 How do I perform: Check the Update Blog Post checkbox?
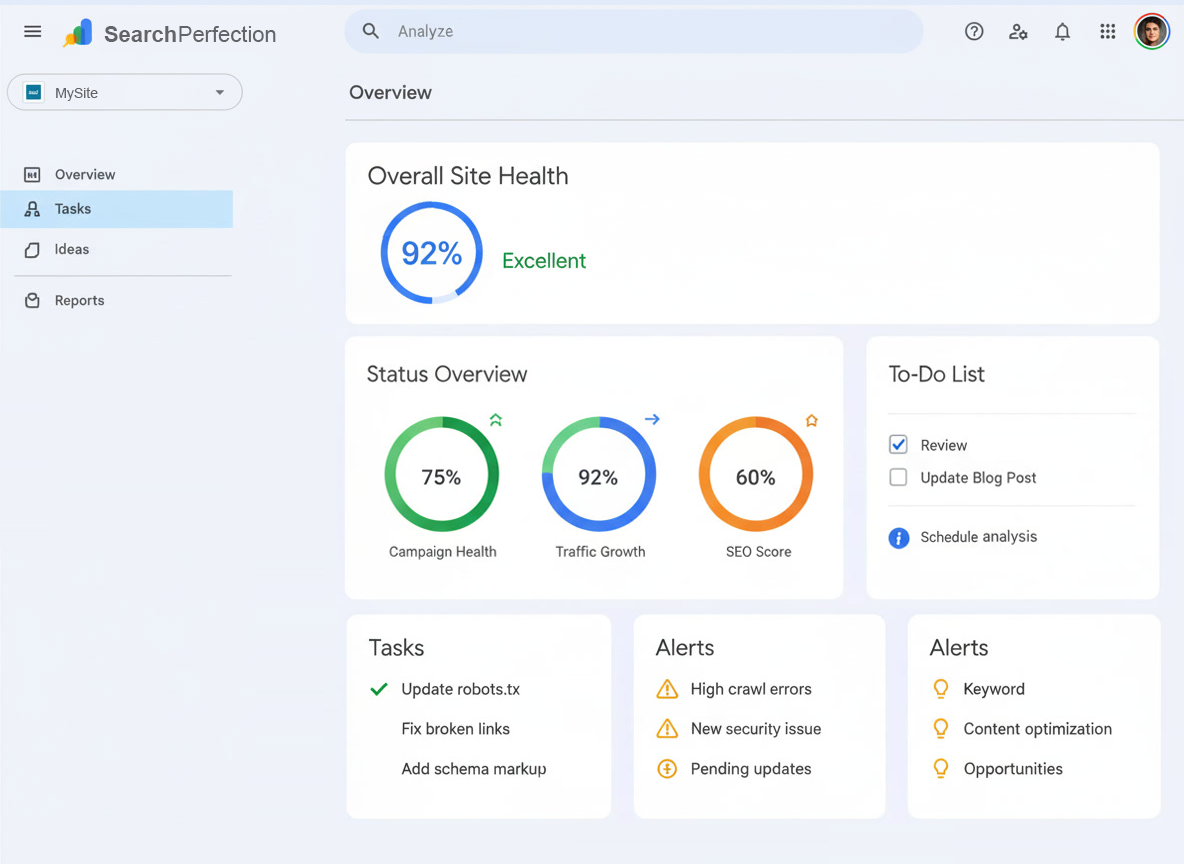pyautogui.click(x=898, y=478)
